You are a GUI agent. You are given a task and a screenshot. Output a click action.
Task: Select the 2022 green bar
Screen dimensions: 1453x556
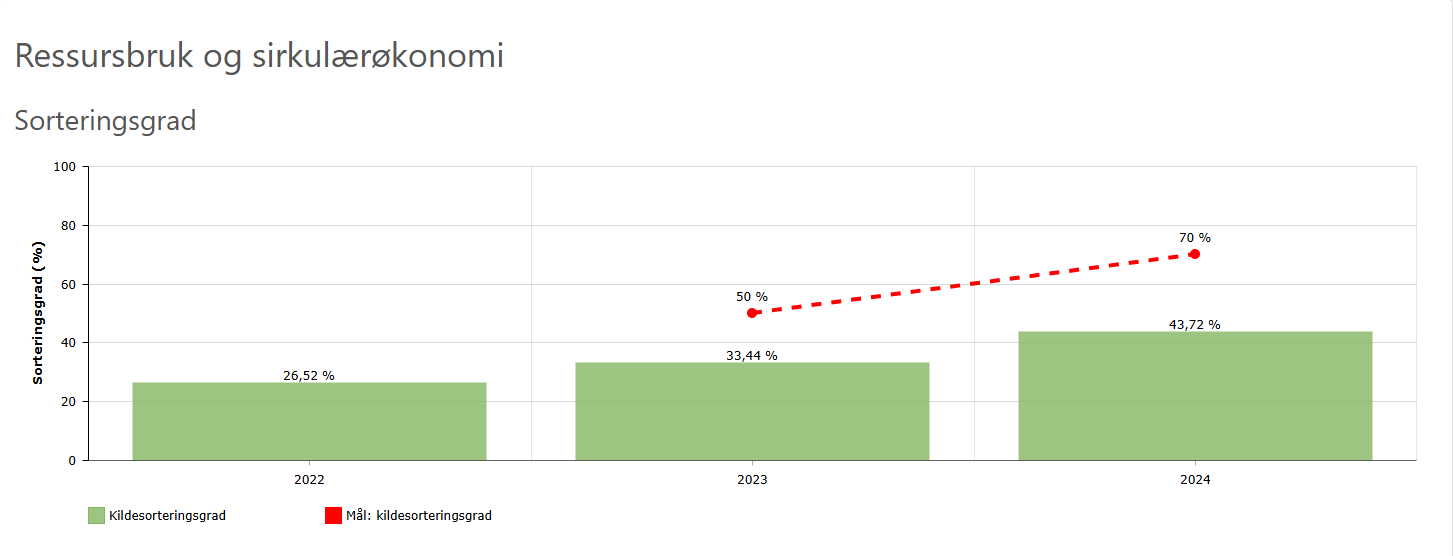pyautogui.click(x=309, y=422)
